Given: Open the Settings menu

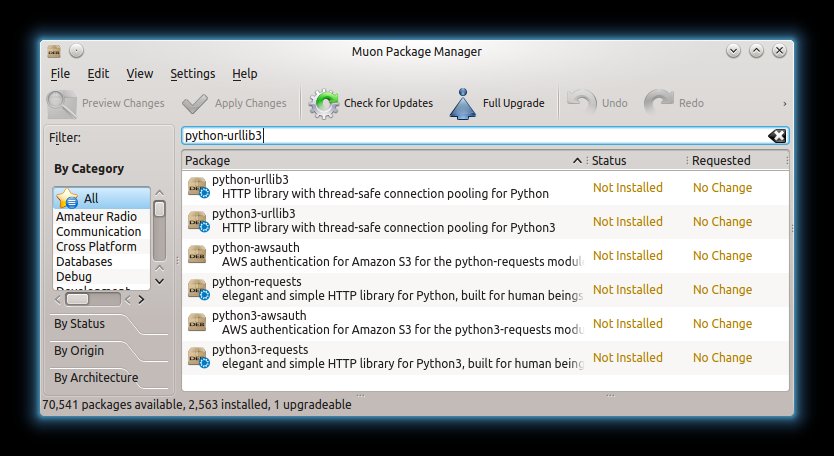Looking at the screenshot, I should point(192,74).
